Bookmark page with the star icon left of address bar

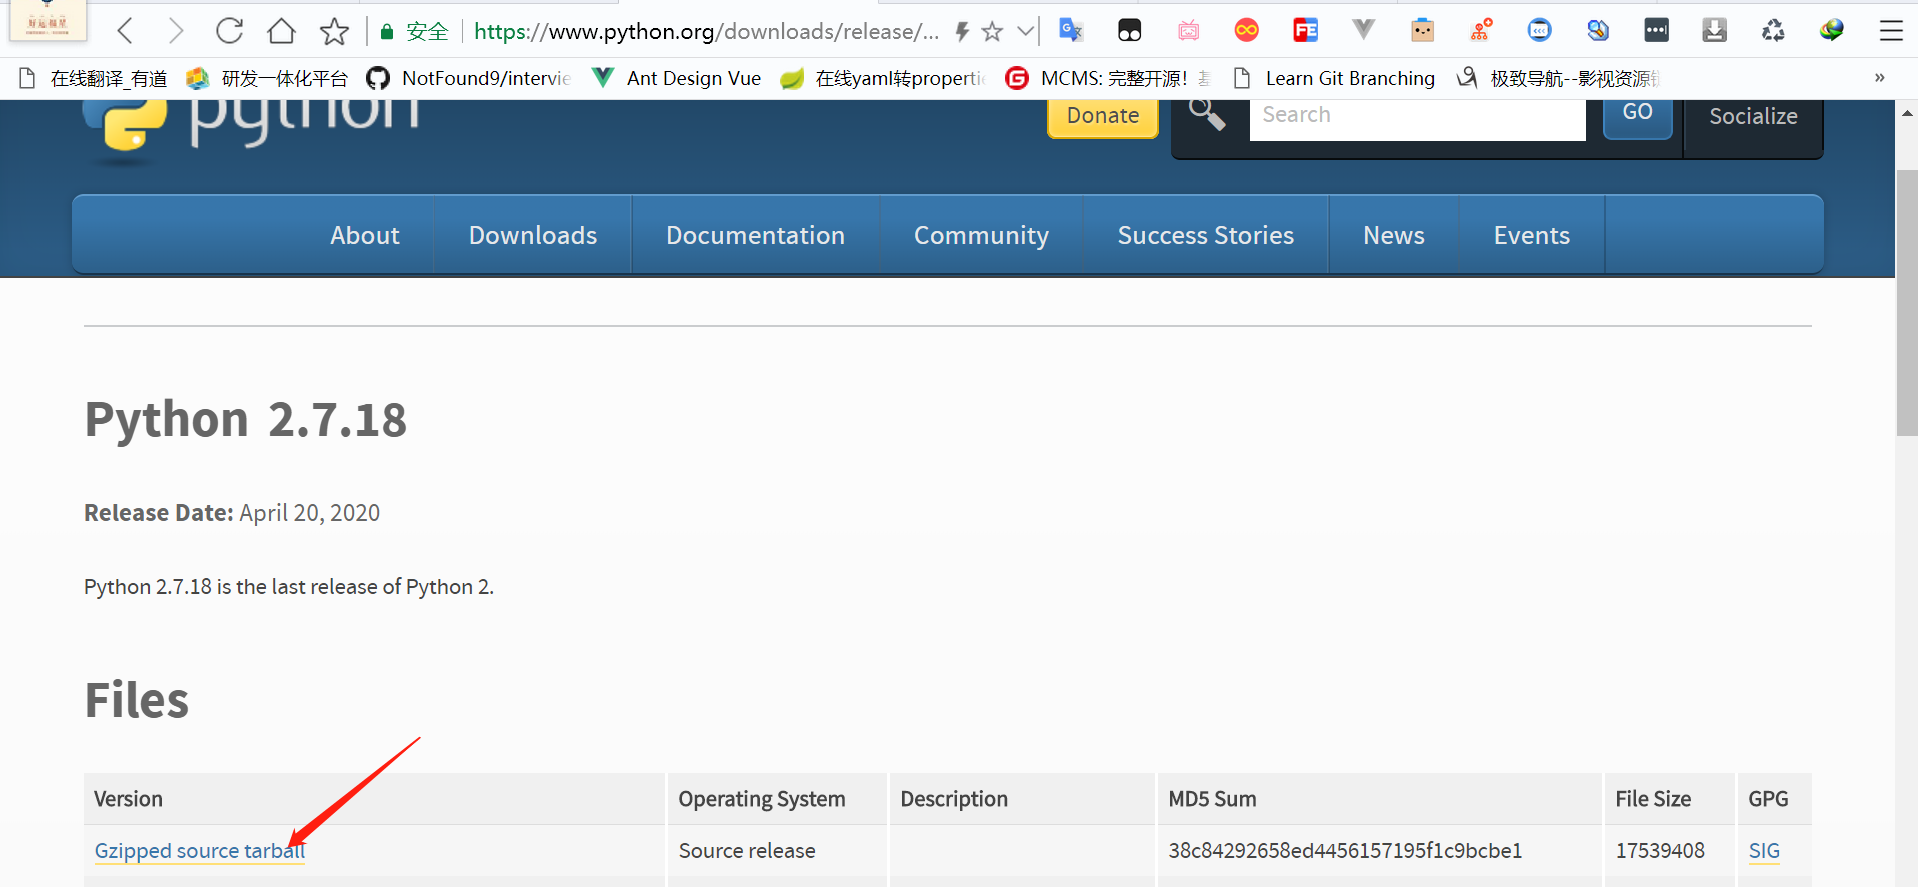334,31
